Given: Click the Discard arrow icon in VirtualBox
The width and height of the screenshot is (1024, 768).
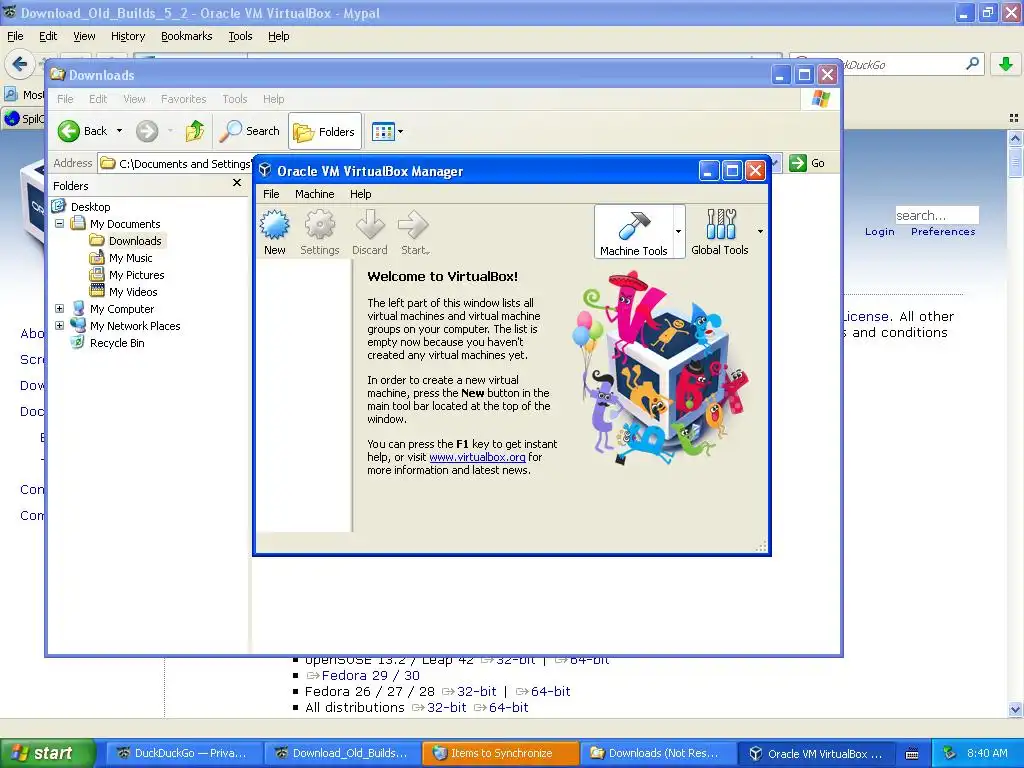Looking at the screenshot, I should 370,232.
